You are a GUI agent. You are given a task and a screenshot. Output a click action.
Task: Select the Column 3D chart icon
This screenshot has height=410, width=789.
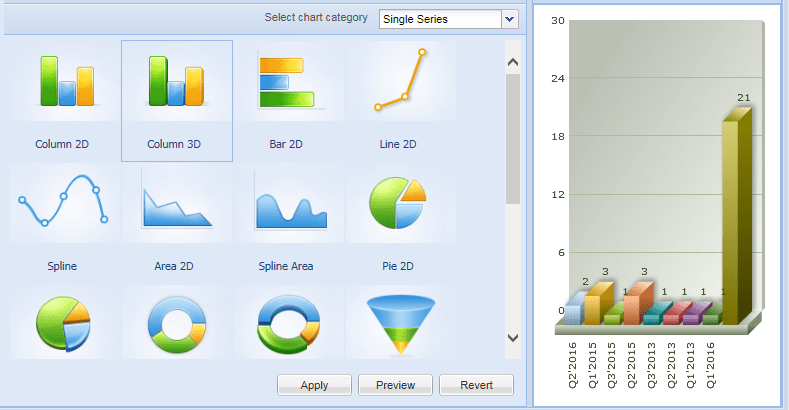pyautogui.click(x=176, y=81)
